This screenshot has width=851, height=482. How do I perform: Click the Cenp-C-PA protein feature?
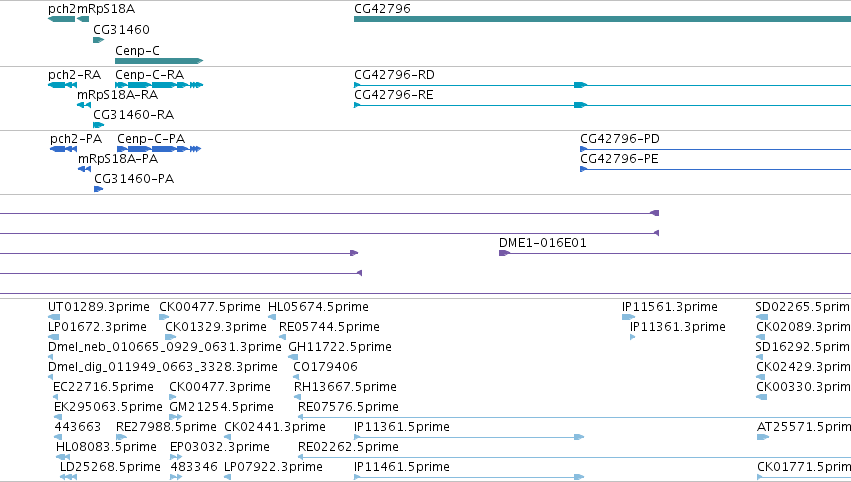point(159,149)
